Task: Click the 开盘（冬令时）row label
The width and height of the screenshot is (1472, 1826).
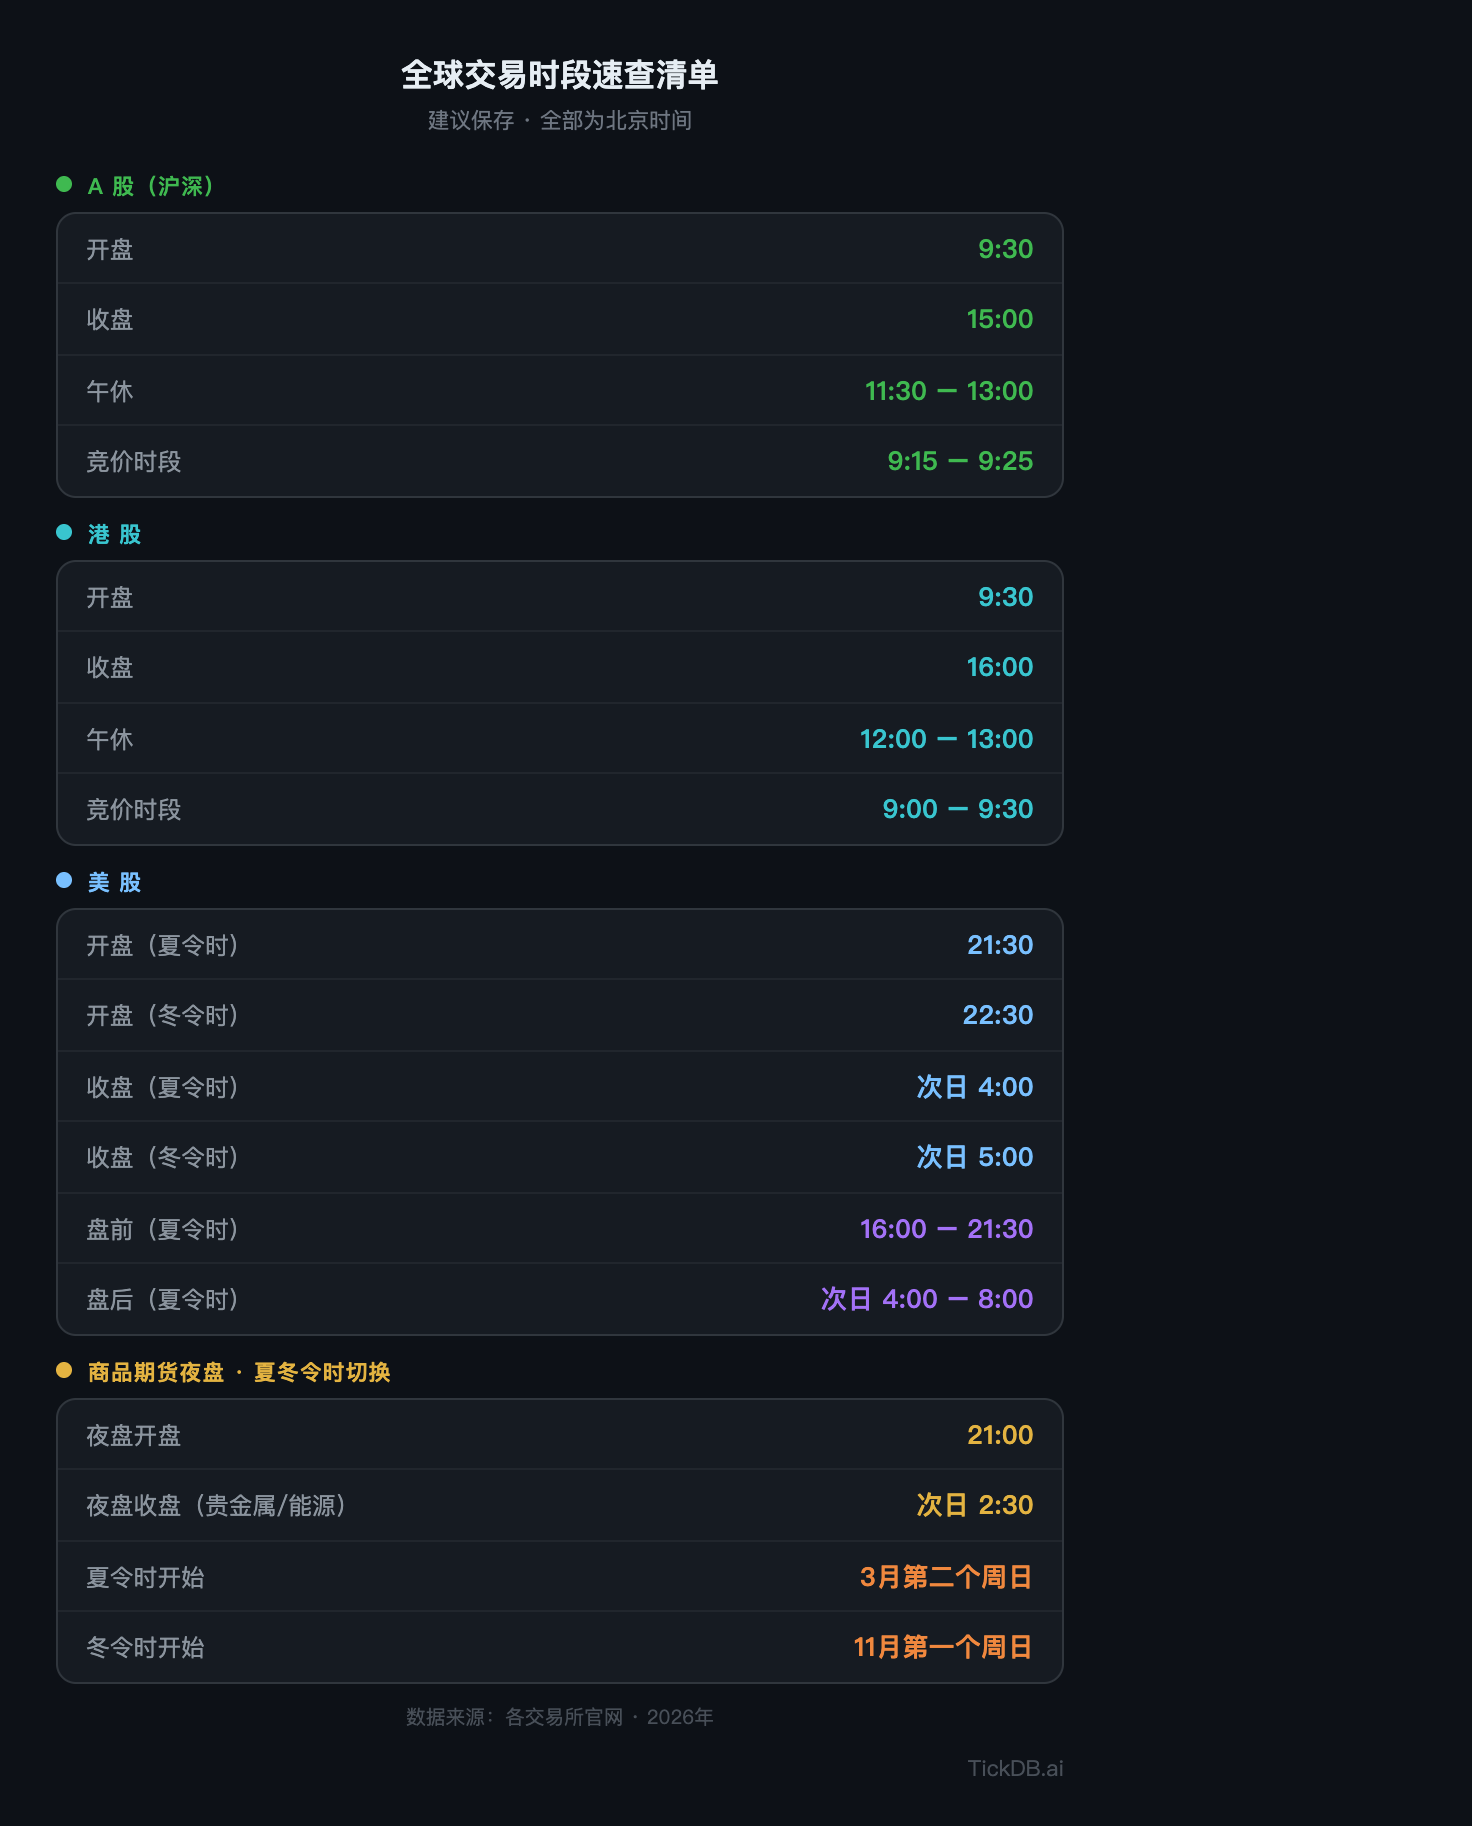Action: (163, 1015)
